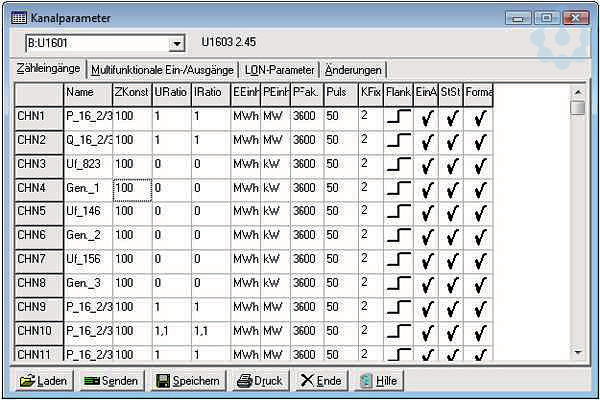The height and width of the screenshot is (400, 600).
Task: Open the B:U1601 device dropdown
Action: [x=177, y=44]
